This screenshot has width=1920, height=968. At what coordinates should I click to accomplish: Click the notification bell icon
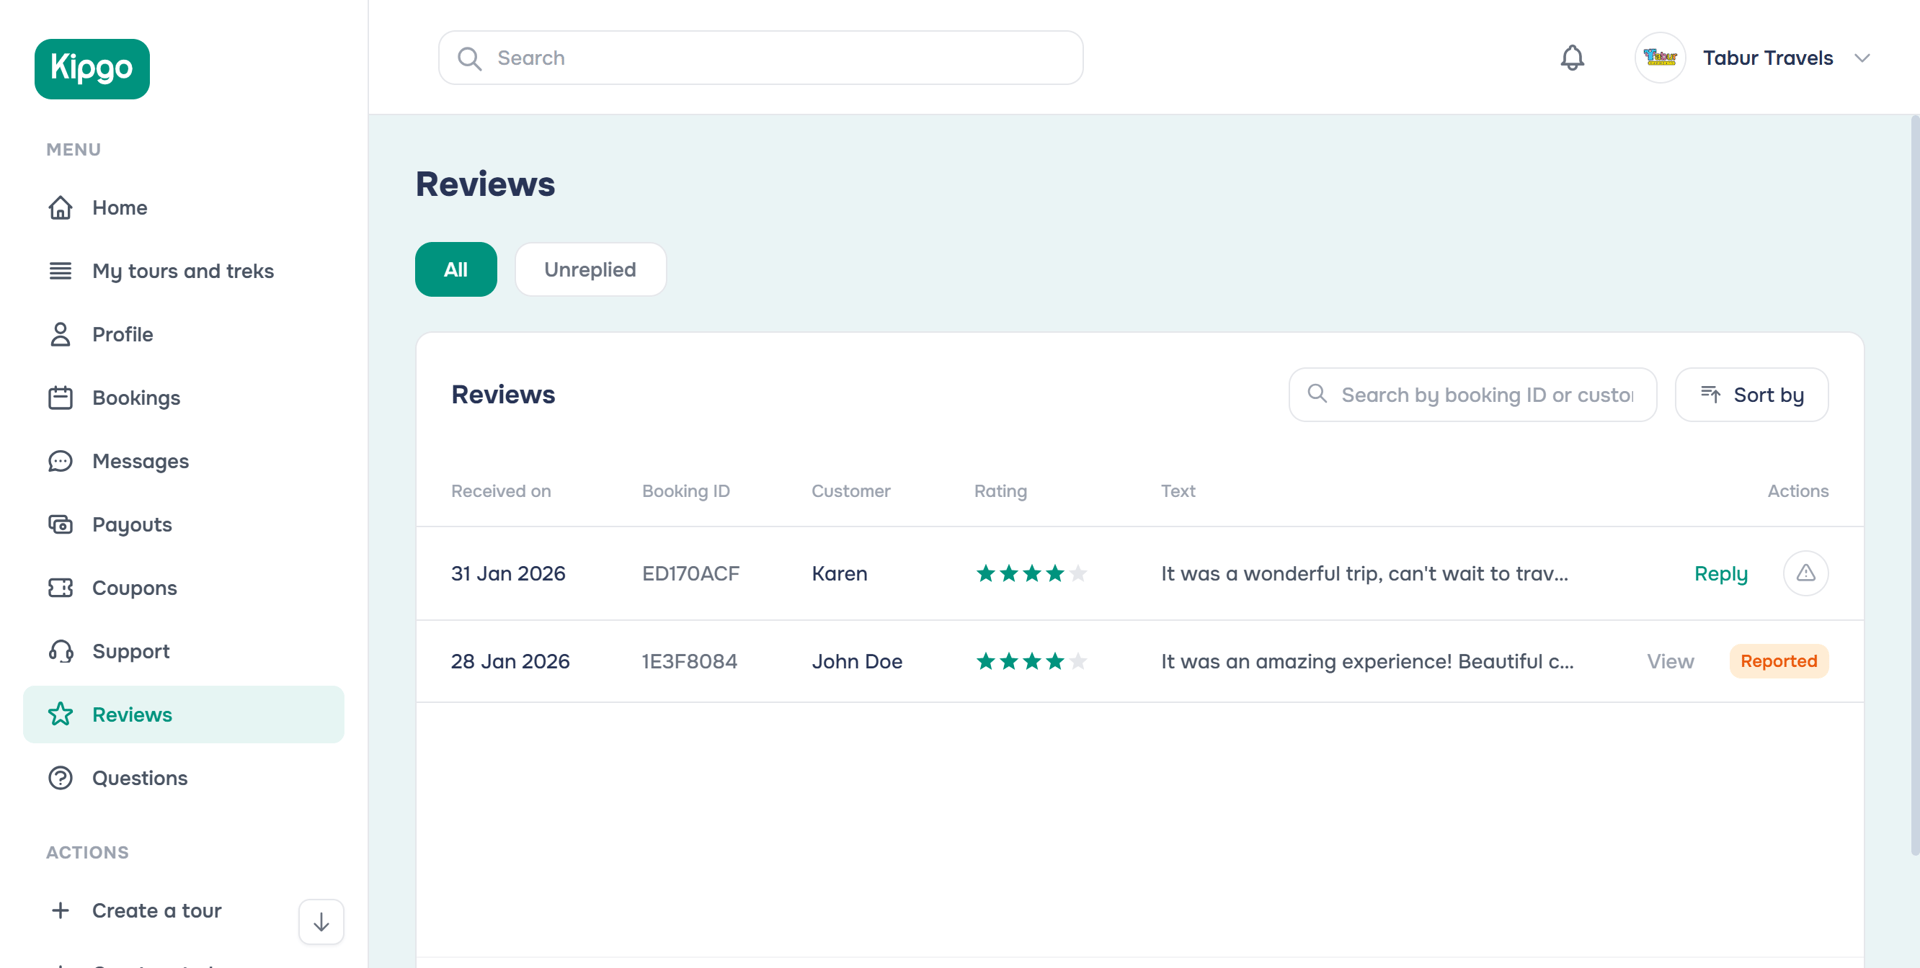click(1572, 57)
